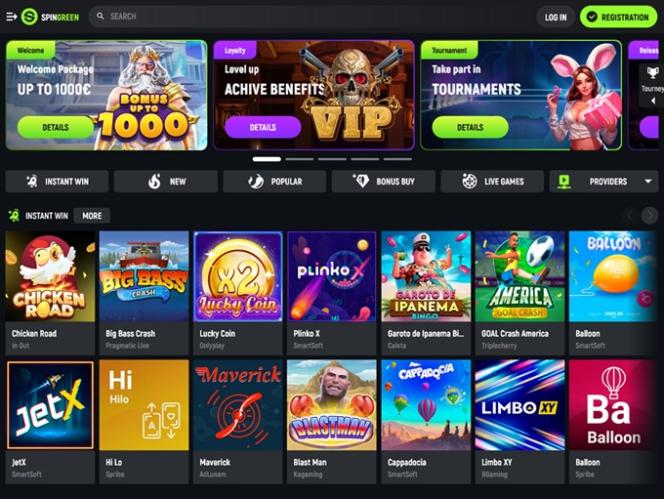Open the hamburger side menu icon
The image size is (664, 499).
11,17
